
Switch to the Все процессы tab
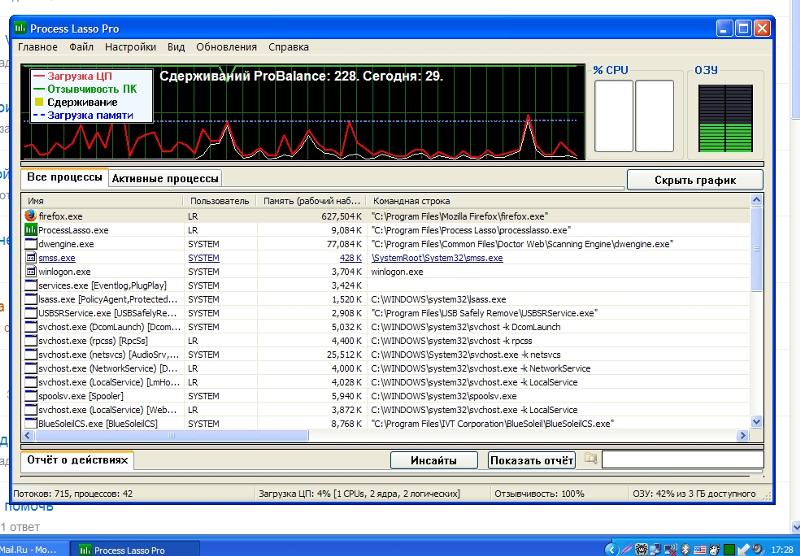(64, 177)
